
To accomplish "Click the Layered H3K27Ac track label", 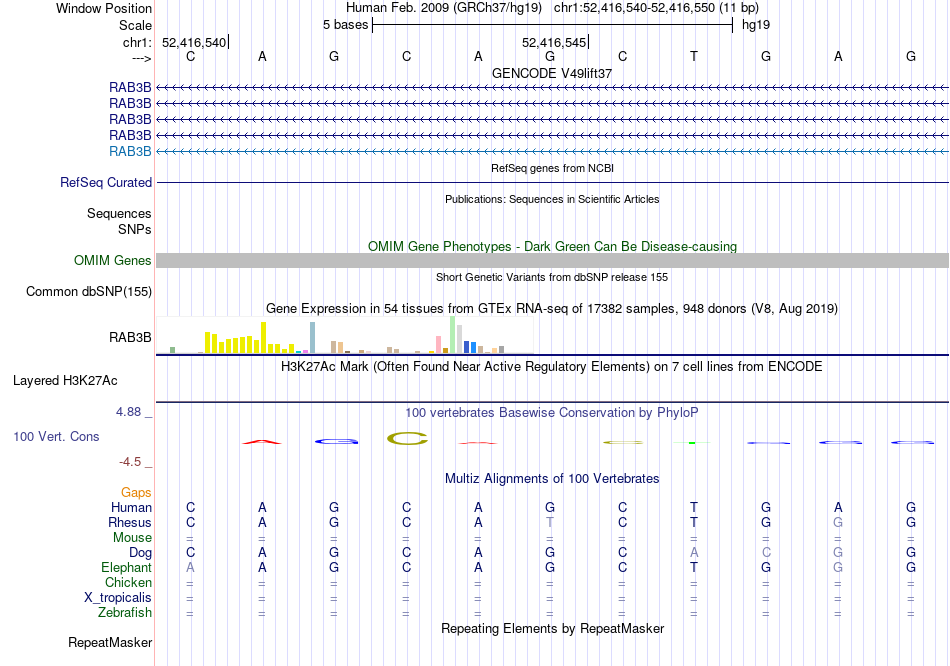I will (65, 381).
